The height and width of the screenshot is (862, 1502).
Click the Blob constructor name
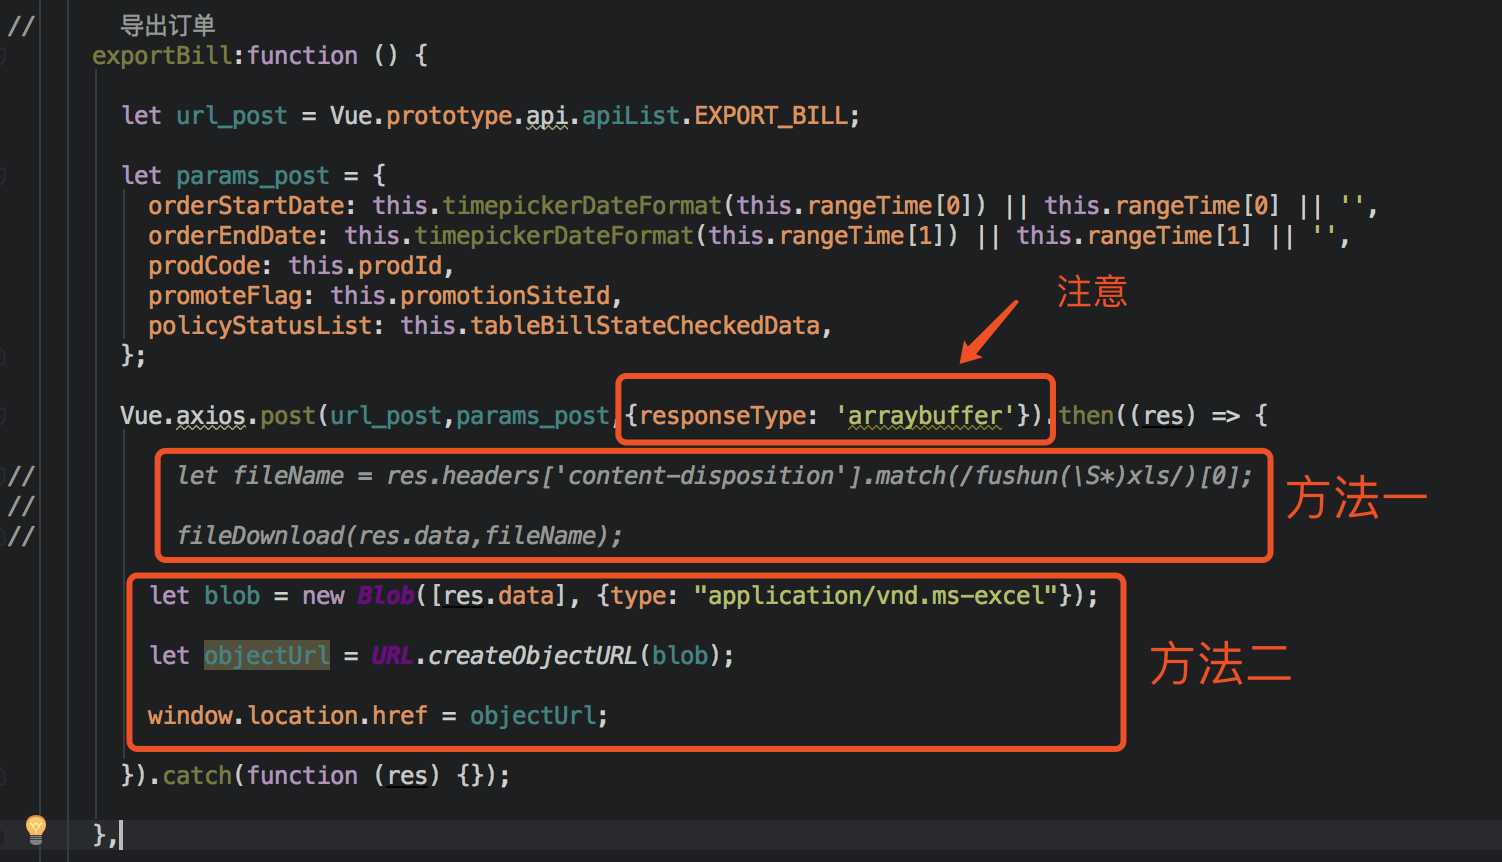tap(386, 596)
